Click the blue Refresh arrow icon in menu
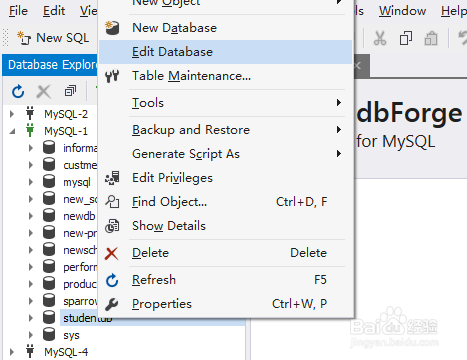 click(x=112, y=280)
